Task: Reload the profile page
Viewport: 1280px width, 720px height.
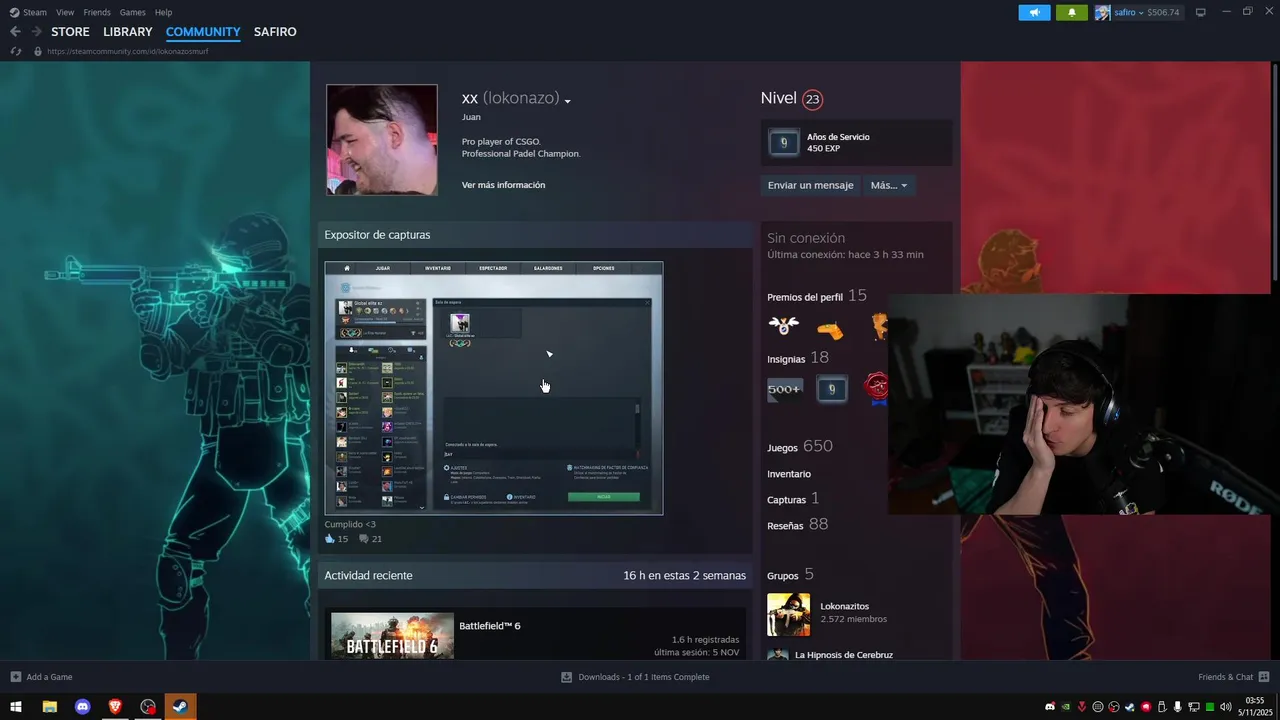Action: coord(15,51)
